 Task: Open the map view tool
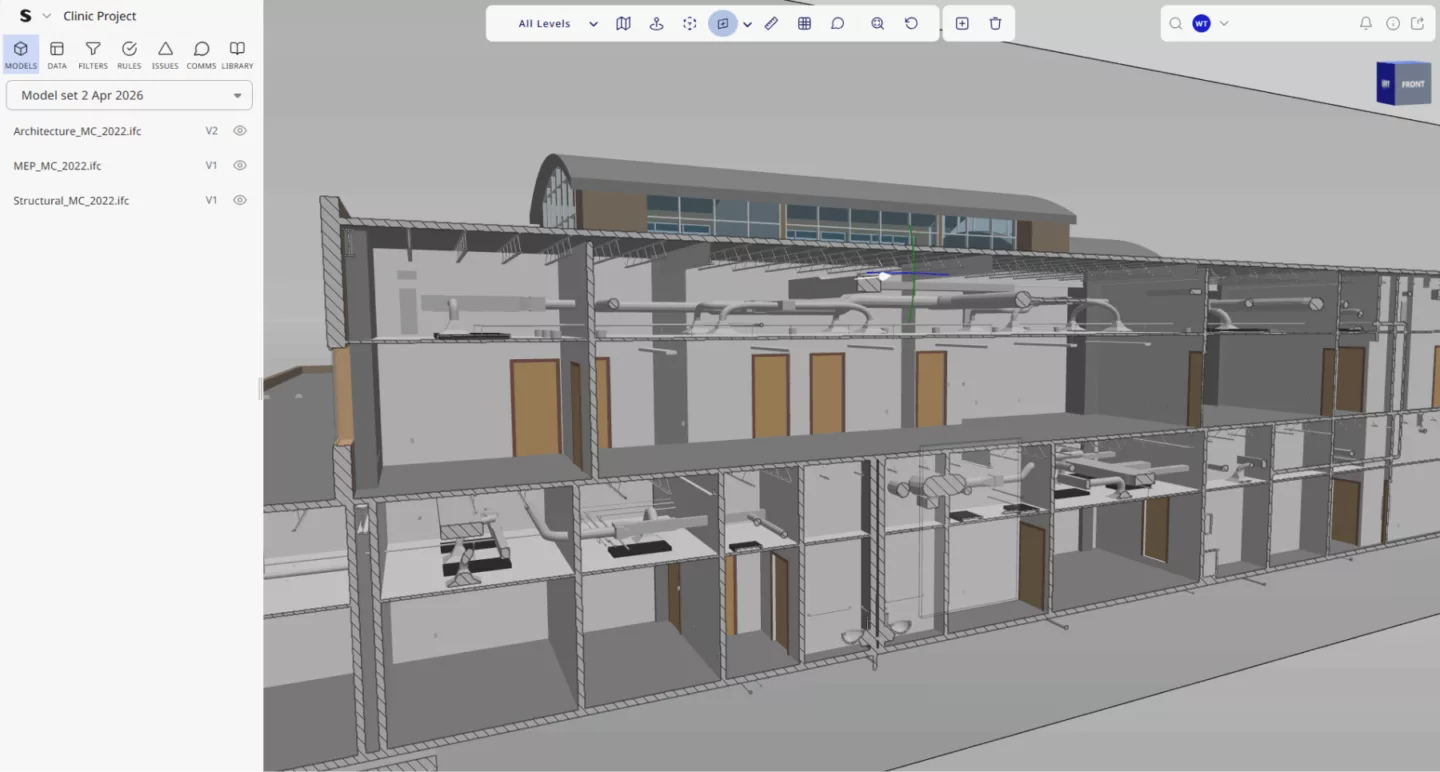click(x=623, y=24)
